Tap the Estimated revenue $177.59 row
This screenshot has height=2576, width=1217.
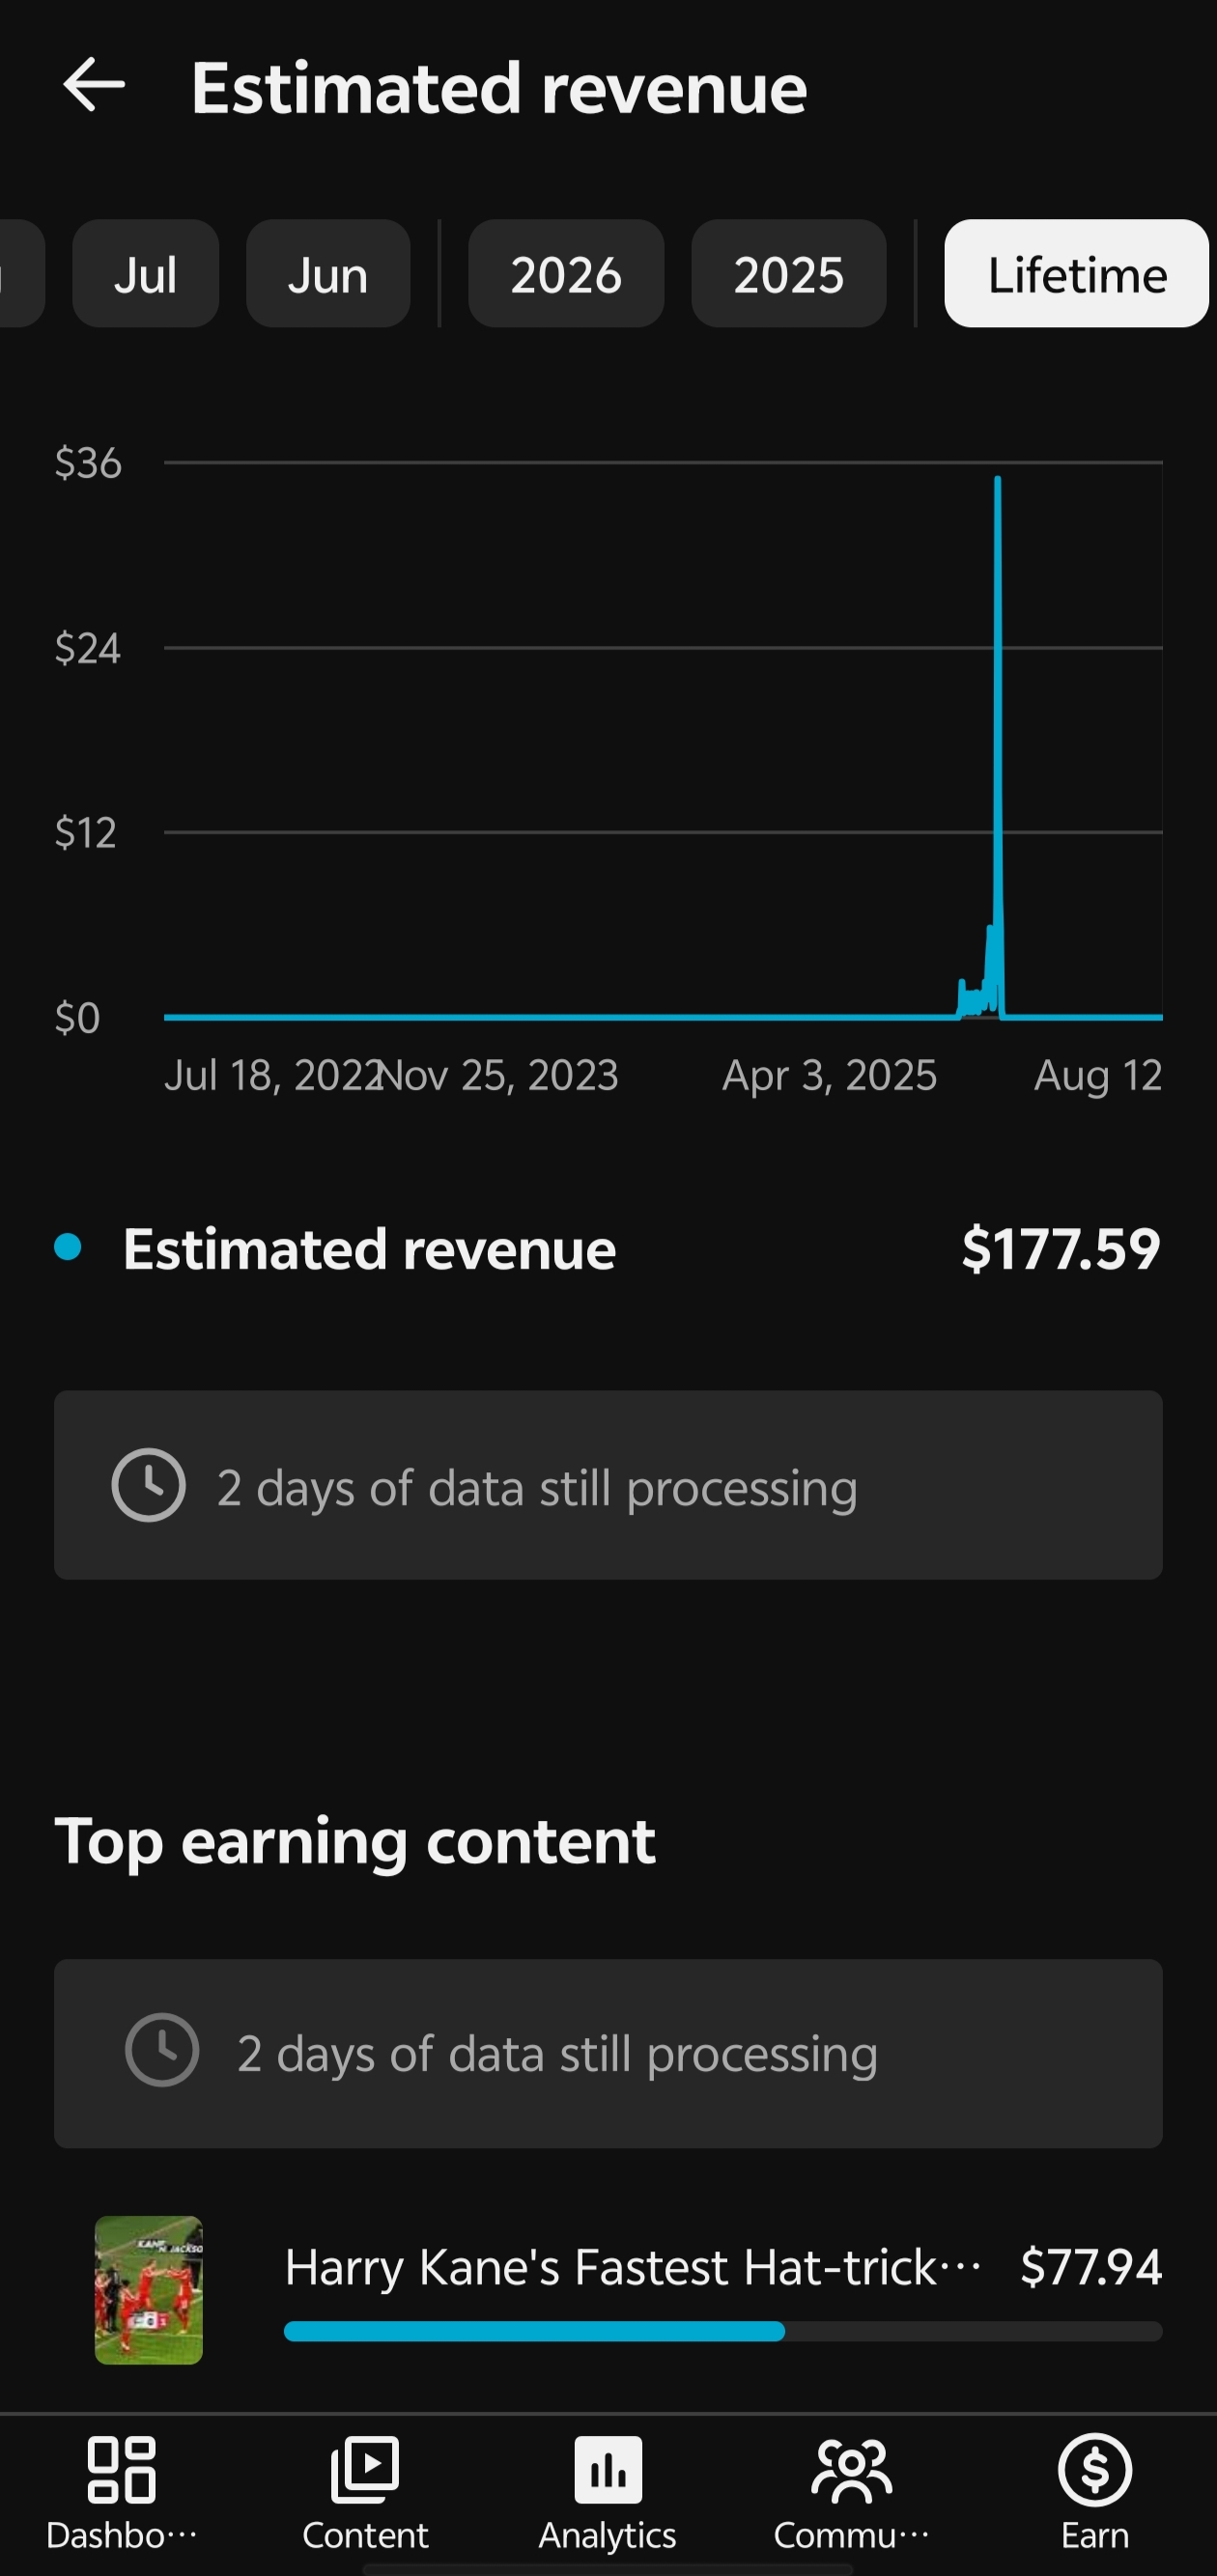pyautogui.click(x=608, y=1249)
